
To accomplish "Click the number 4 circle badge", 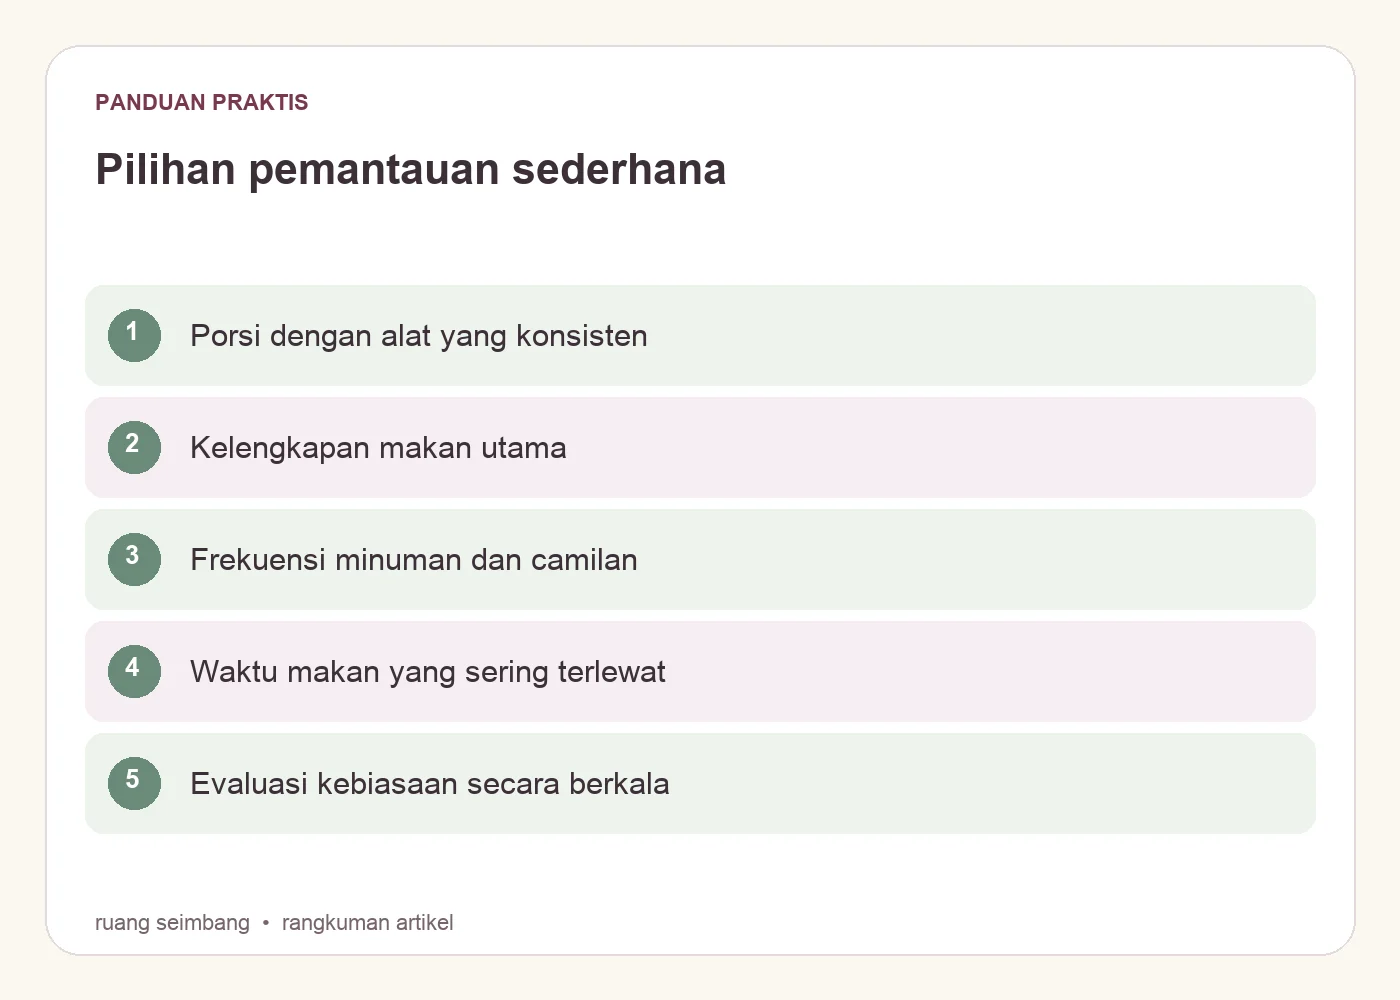I will (134, 671).
